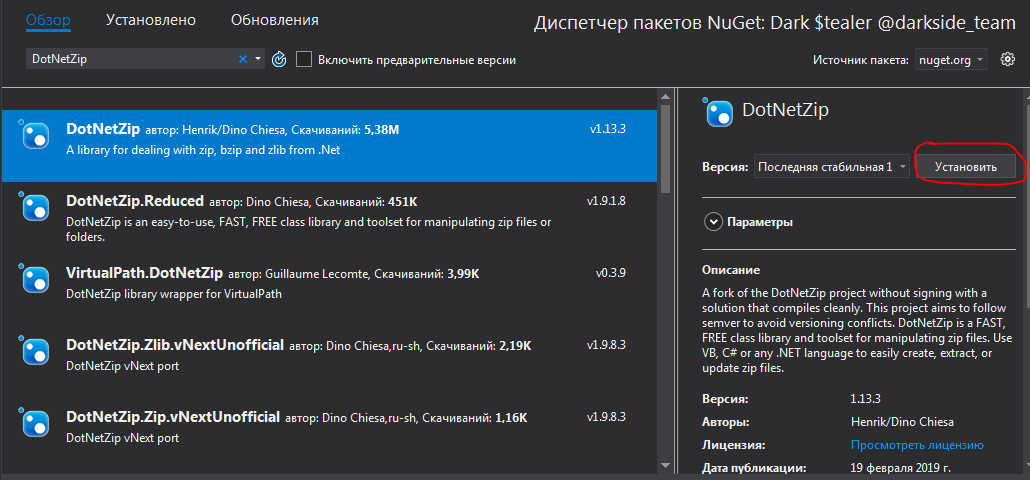Click the DotNetZip search input field
Viewport: 1030px width, 480px height.
click(x=131, y=59)
